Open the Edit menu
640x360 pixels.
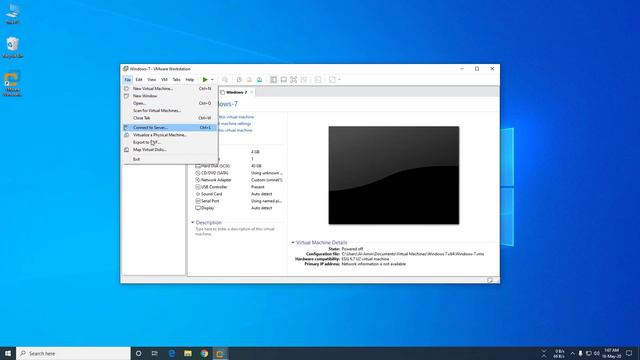click(139, 80)
